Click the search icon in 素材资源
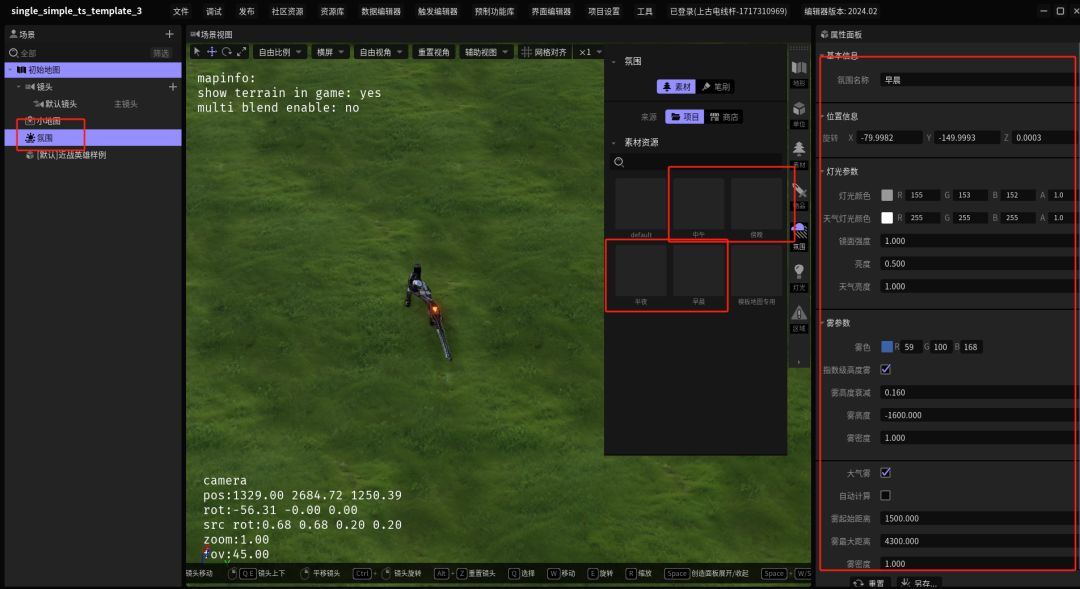Image resolution: width=1080 pixels, height=589 pixels. click(x=619, y=162)
